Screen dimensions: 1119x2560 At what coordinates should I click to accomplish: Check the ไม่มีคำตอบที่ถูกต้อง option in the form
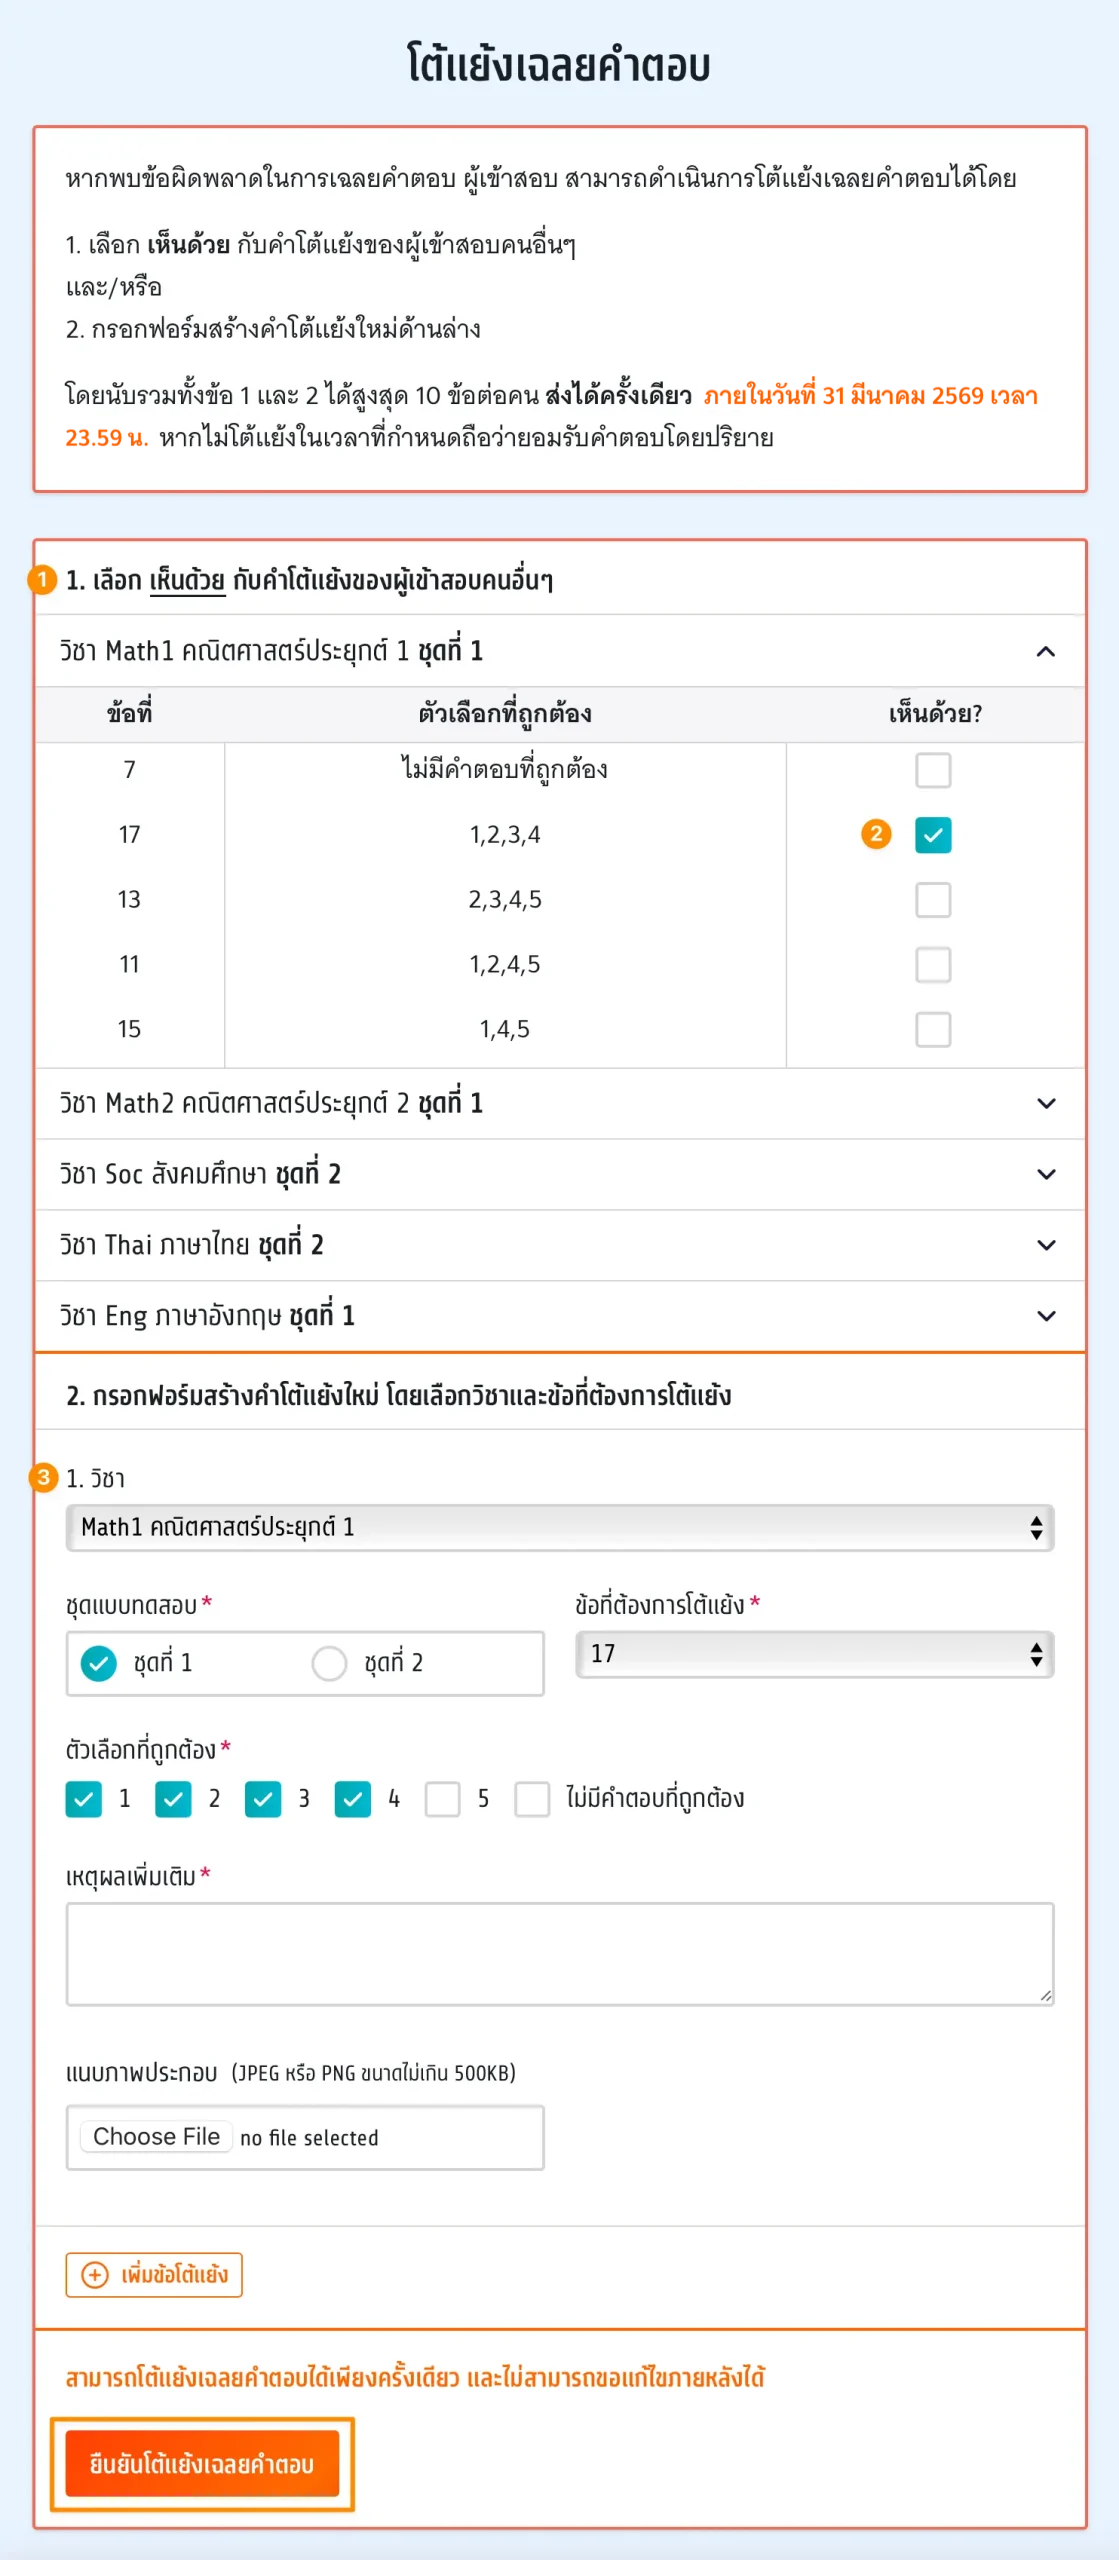532,1799
